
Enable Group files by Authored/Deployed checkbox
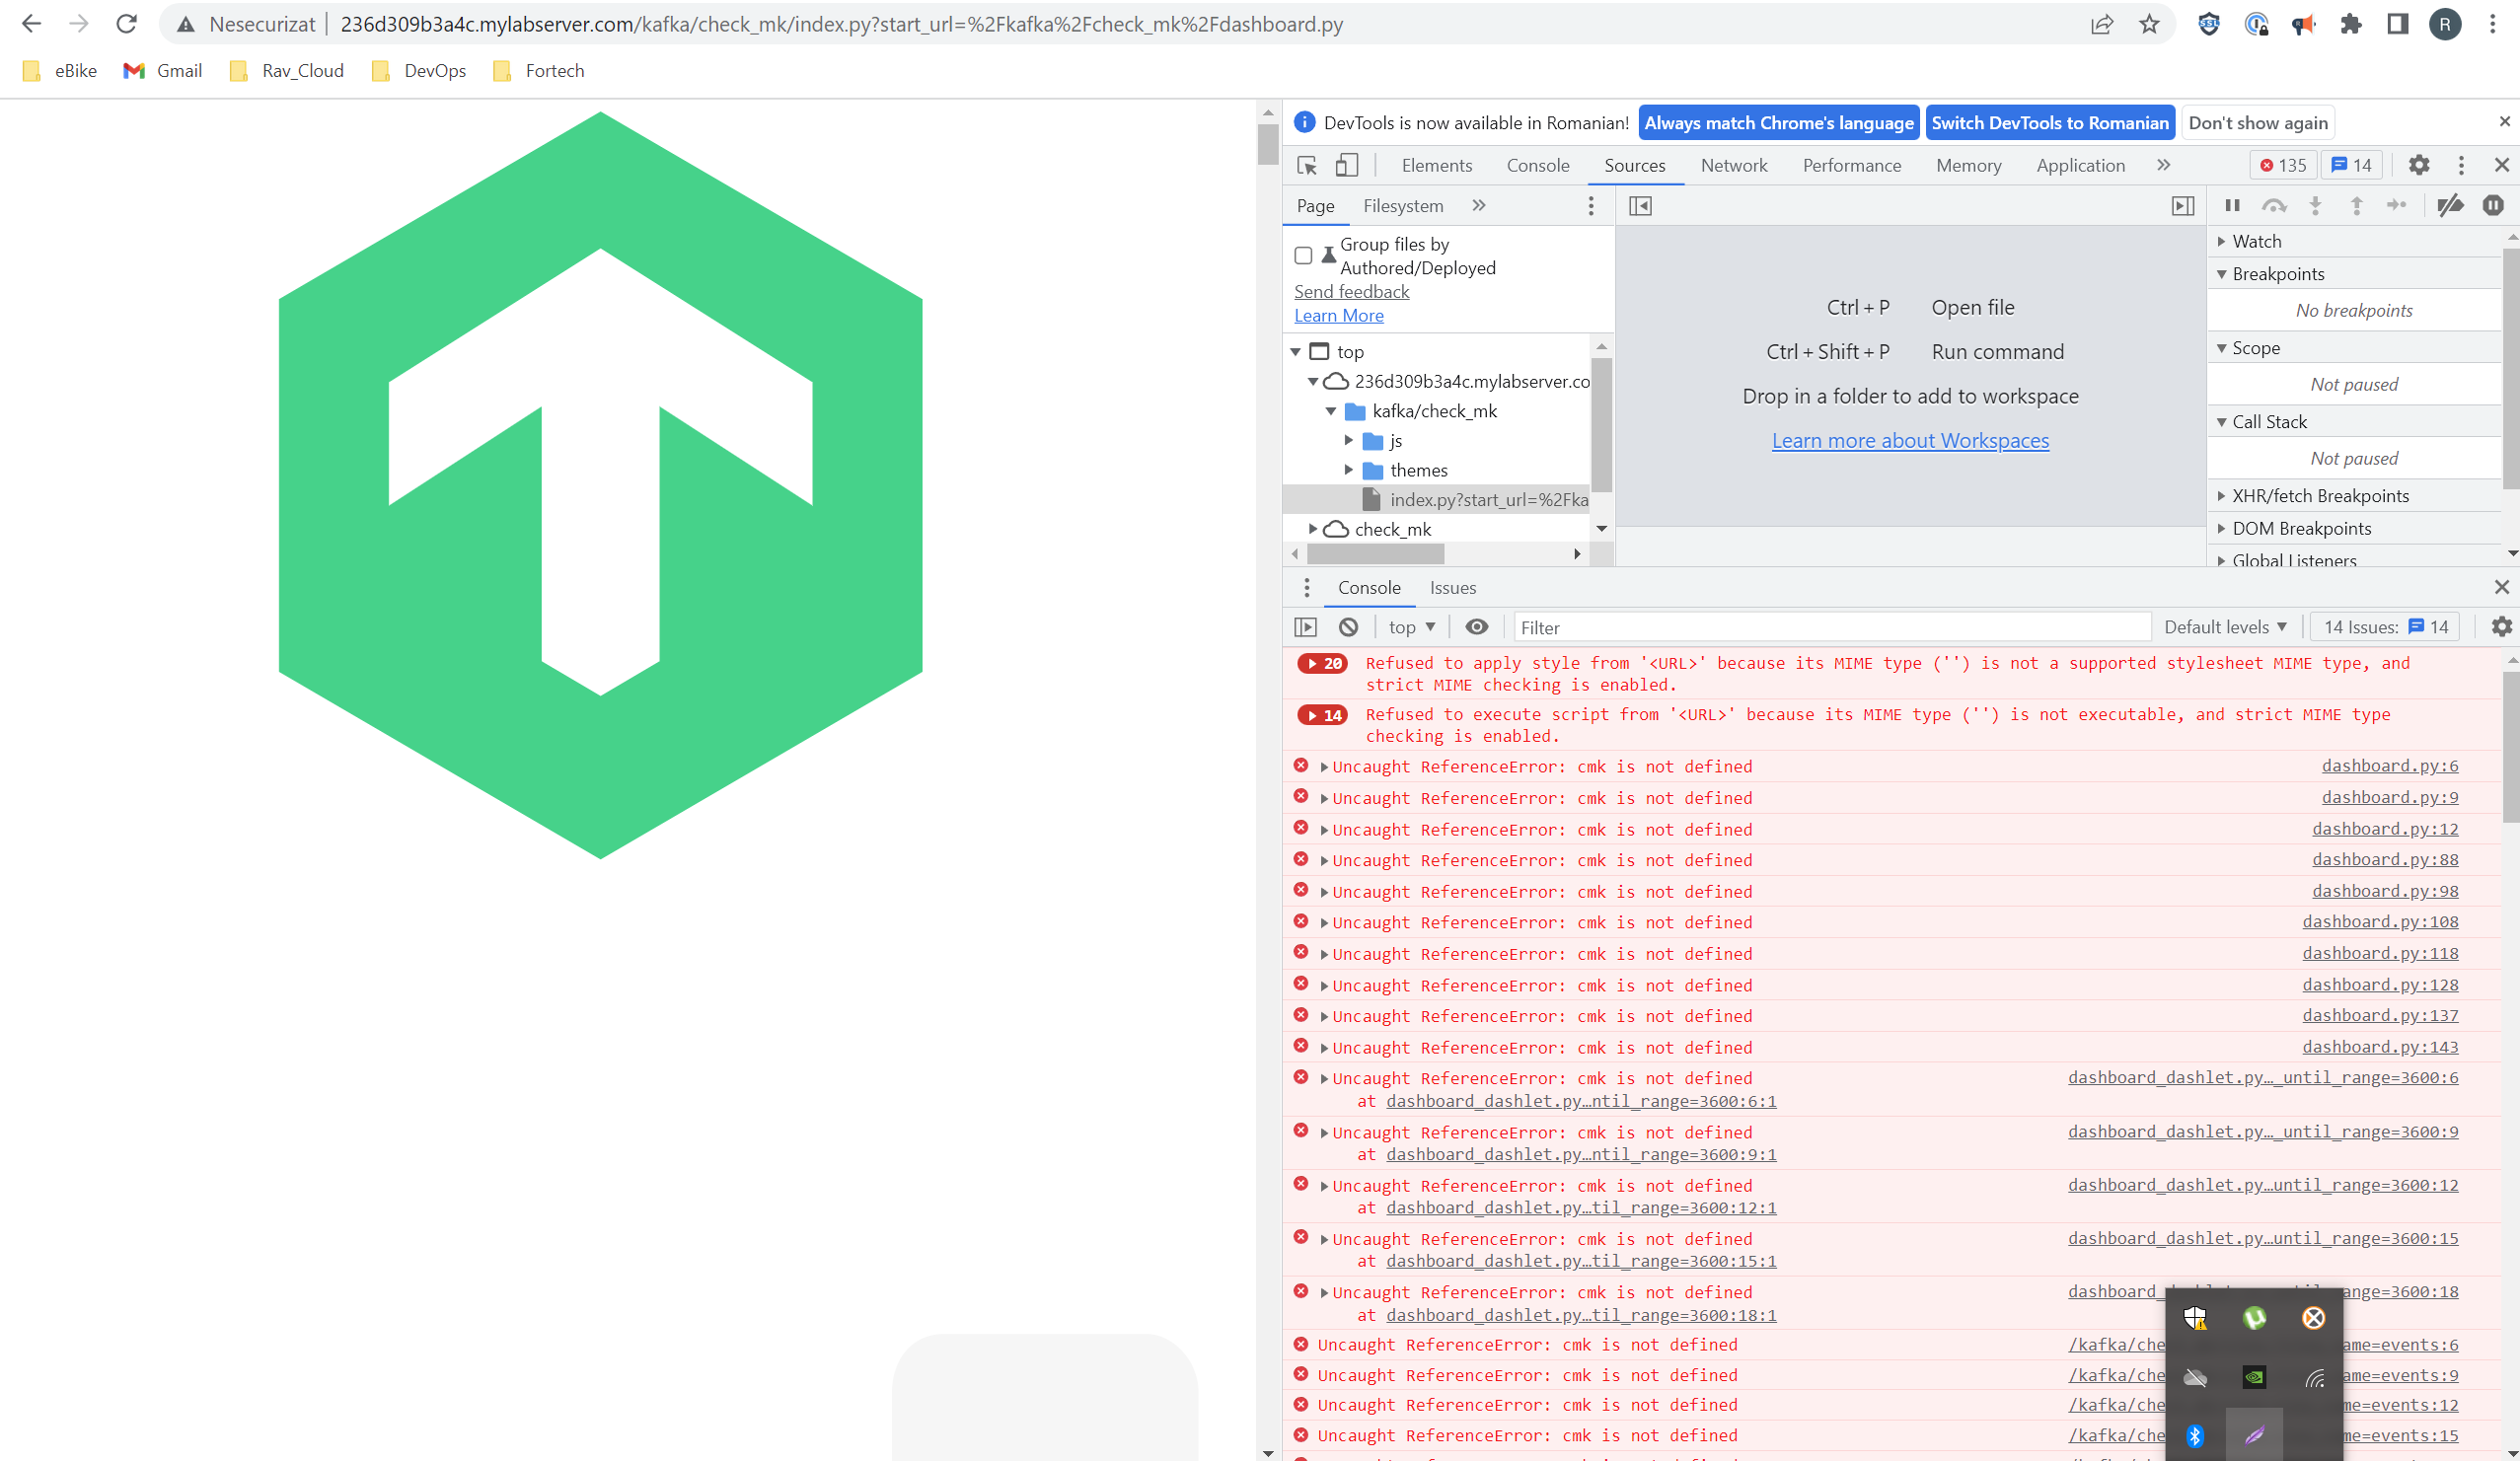1303,256
